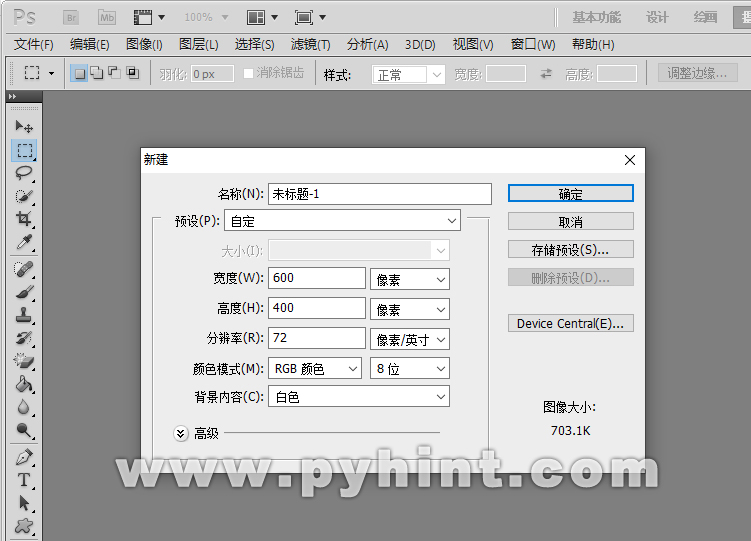Select the Paint Bucket tool
Screen dimensions: 751x541
tap(24, 384)
